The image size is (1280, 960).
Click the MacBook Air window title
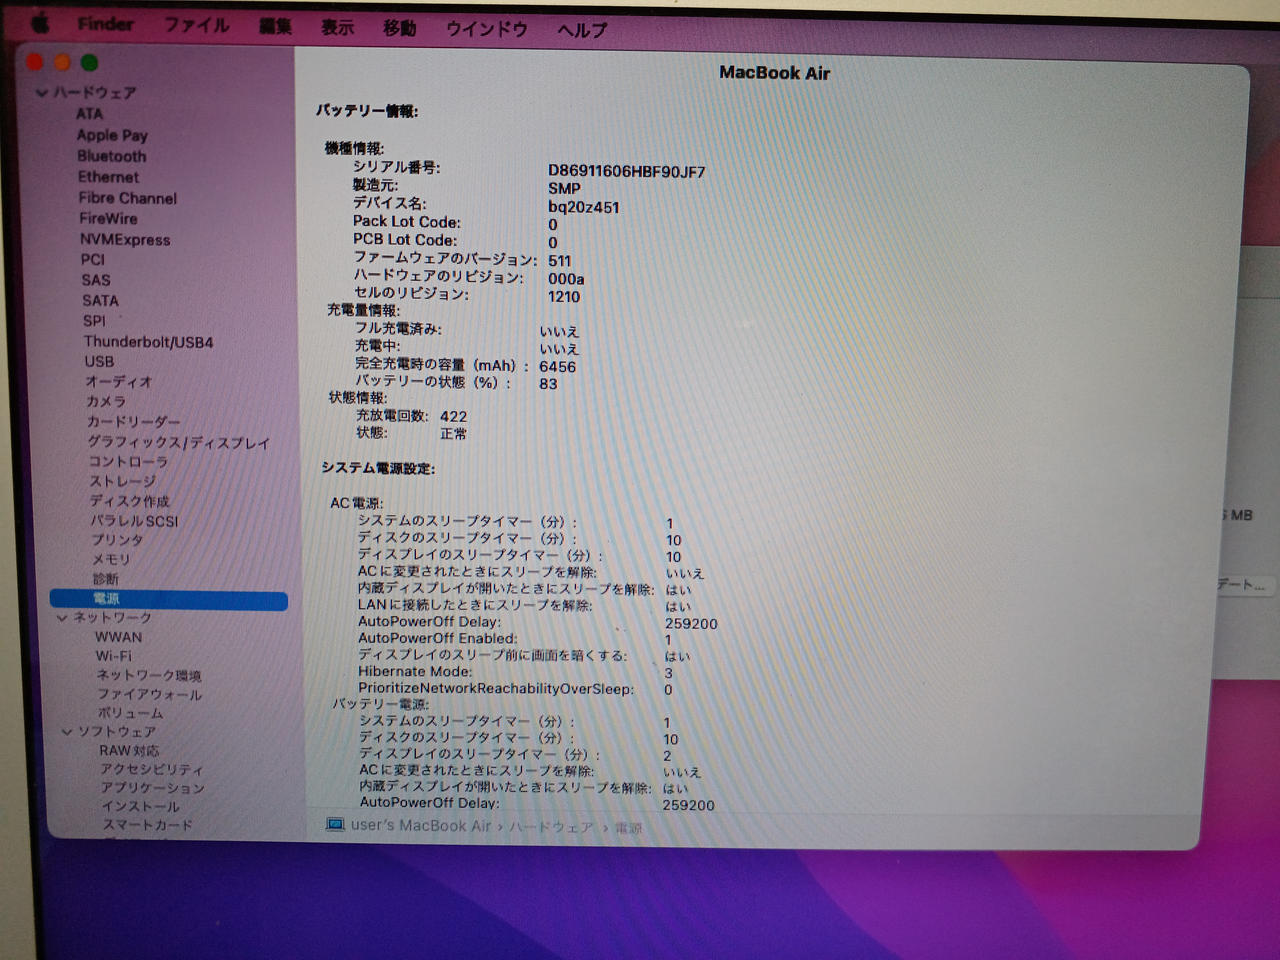[x=774, y=72]
